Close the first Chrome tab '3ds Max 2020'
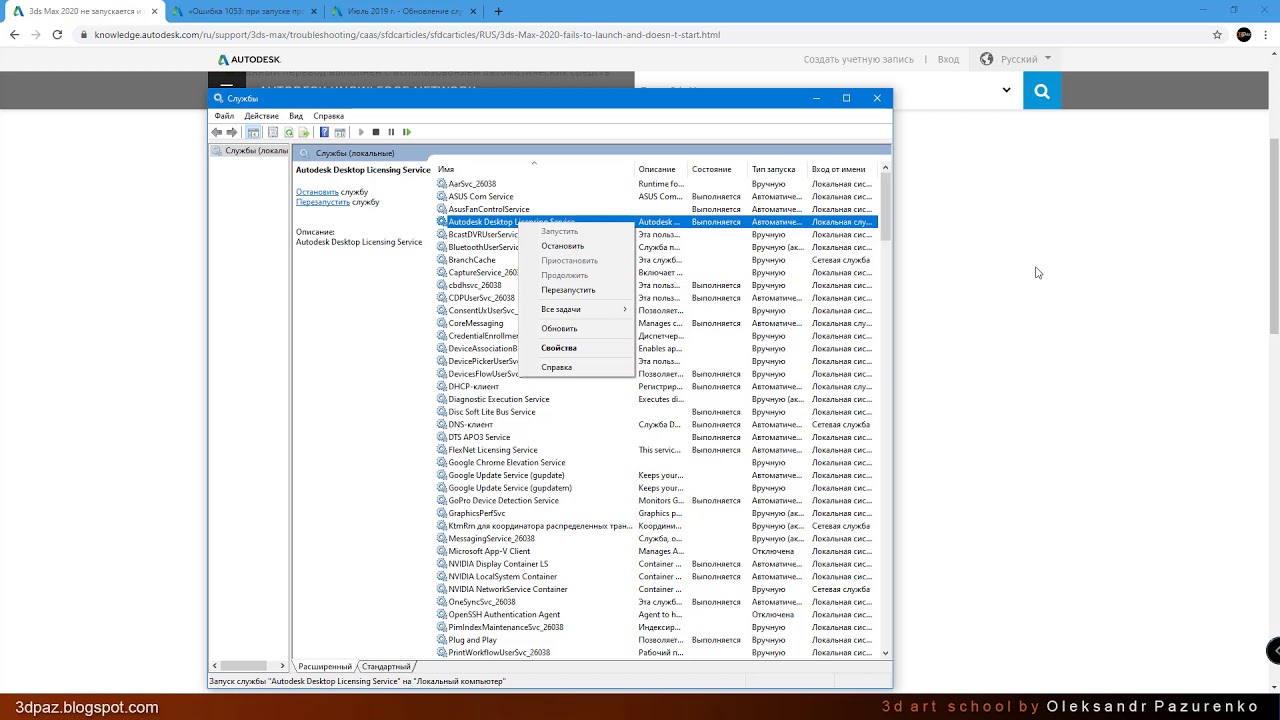 tap(154, 11)
